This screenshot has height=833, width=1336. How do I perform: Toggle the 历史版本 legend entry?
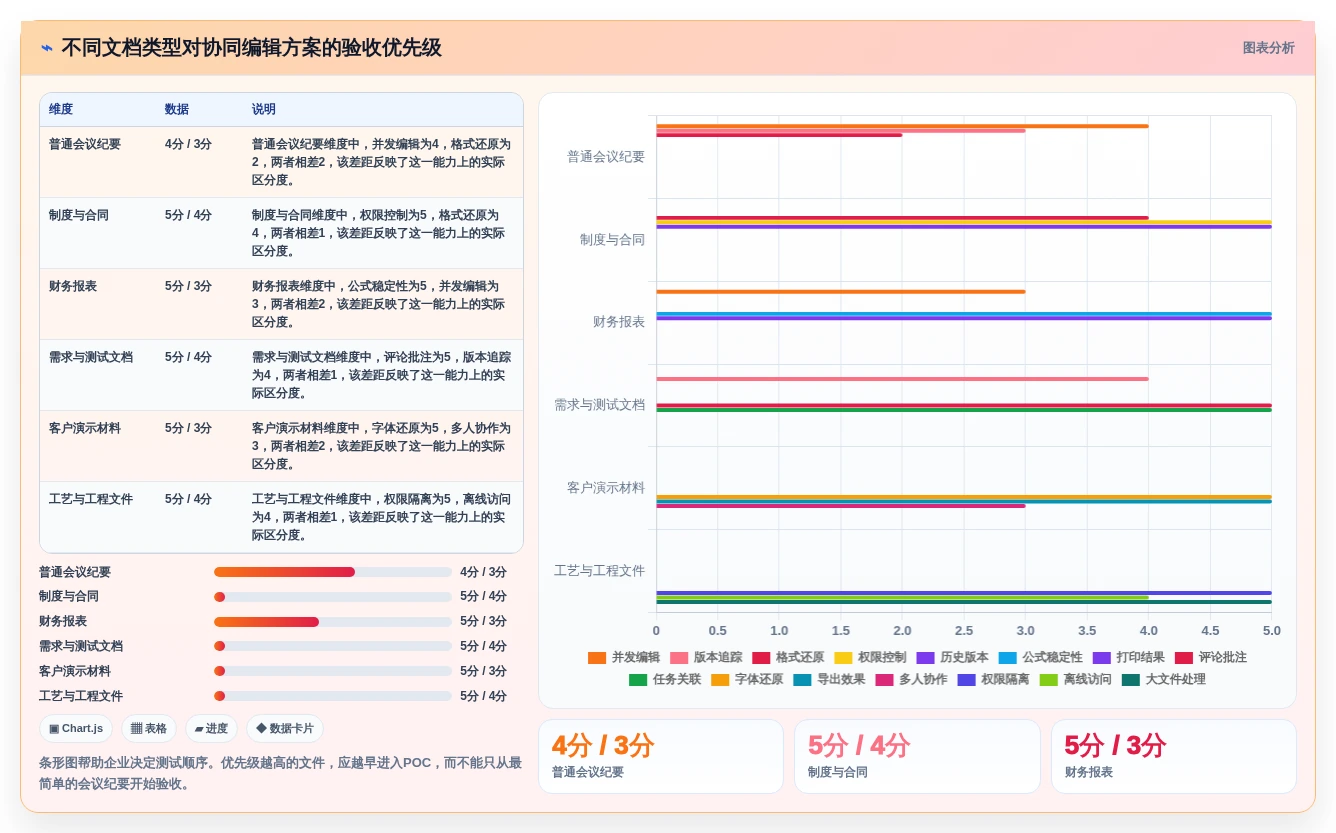click(952, 658)
